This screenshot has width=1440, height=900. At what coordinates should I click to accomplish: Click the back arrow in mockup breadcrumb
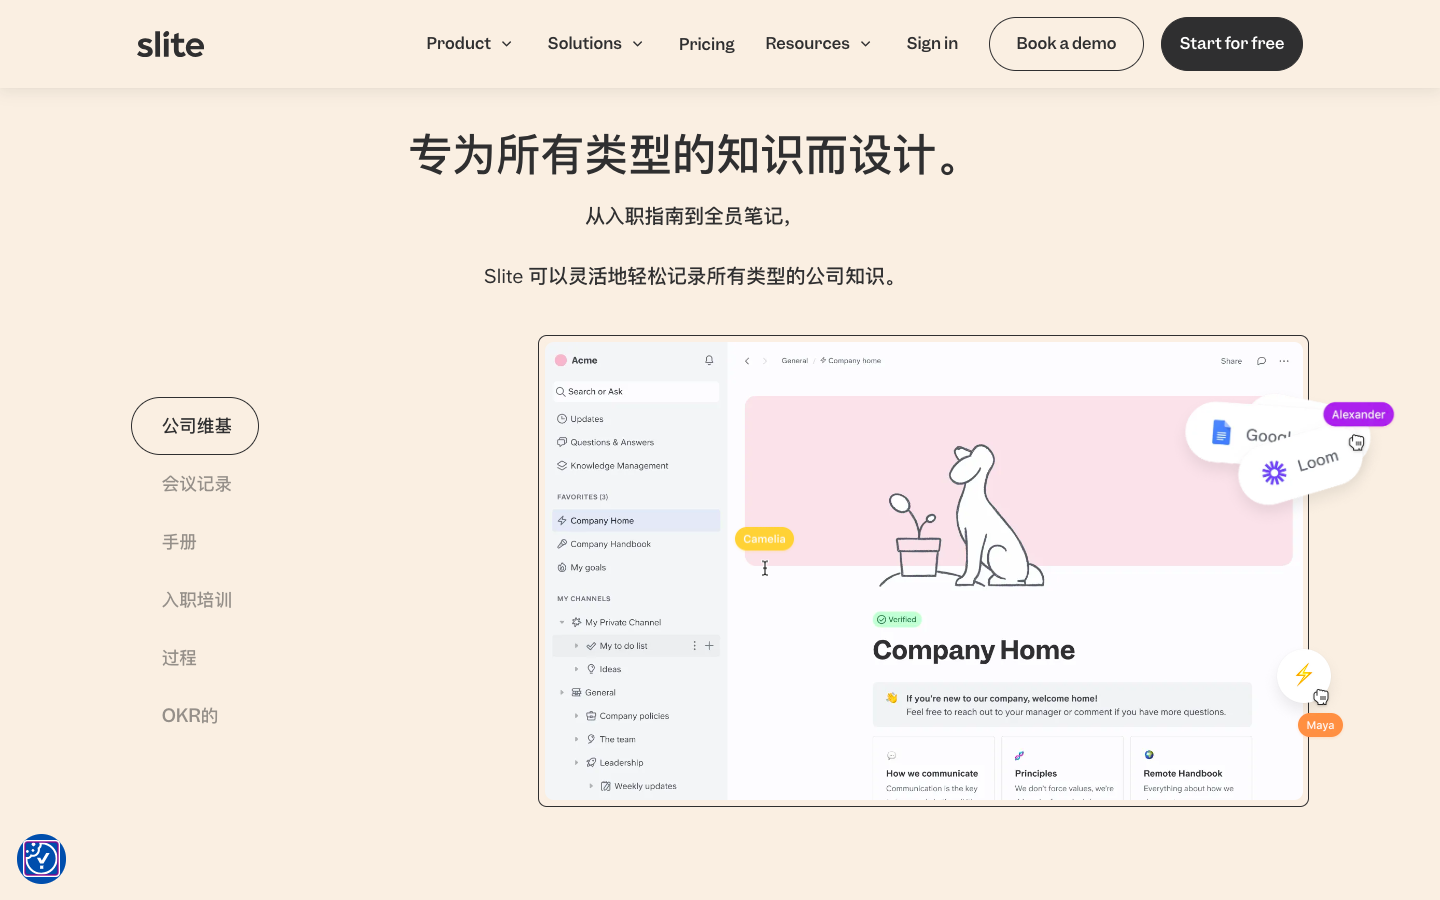[x=747, y=361]
